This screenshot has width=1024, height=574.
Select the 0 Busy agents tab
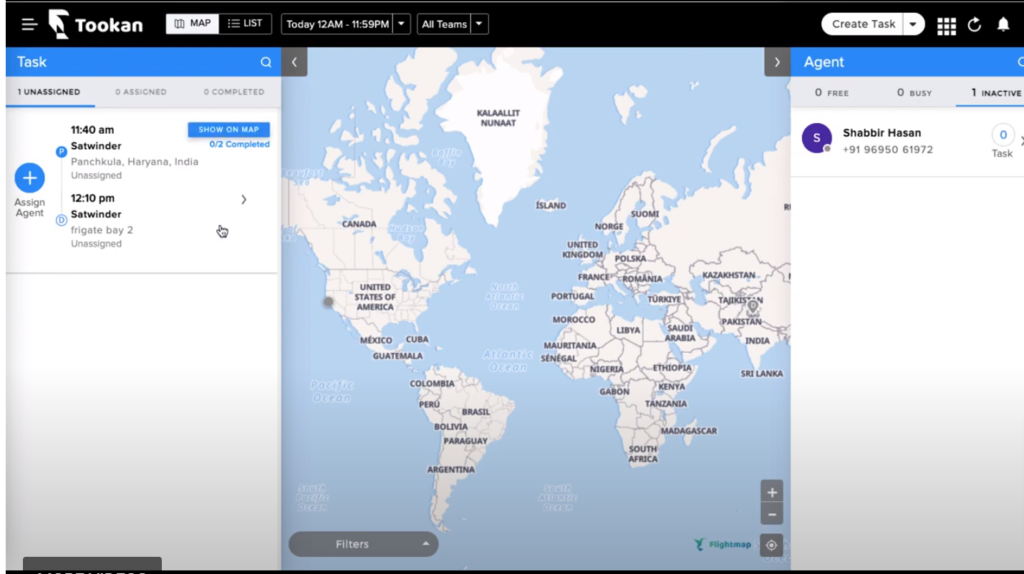(914, 93)
